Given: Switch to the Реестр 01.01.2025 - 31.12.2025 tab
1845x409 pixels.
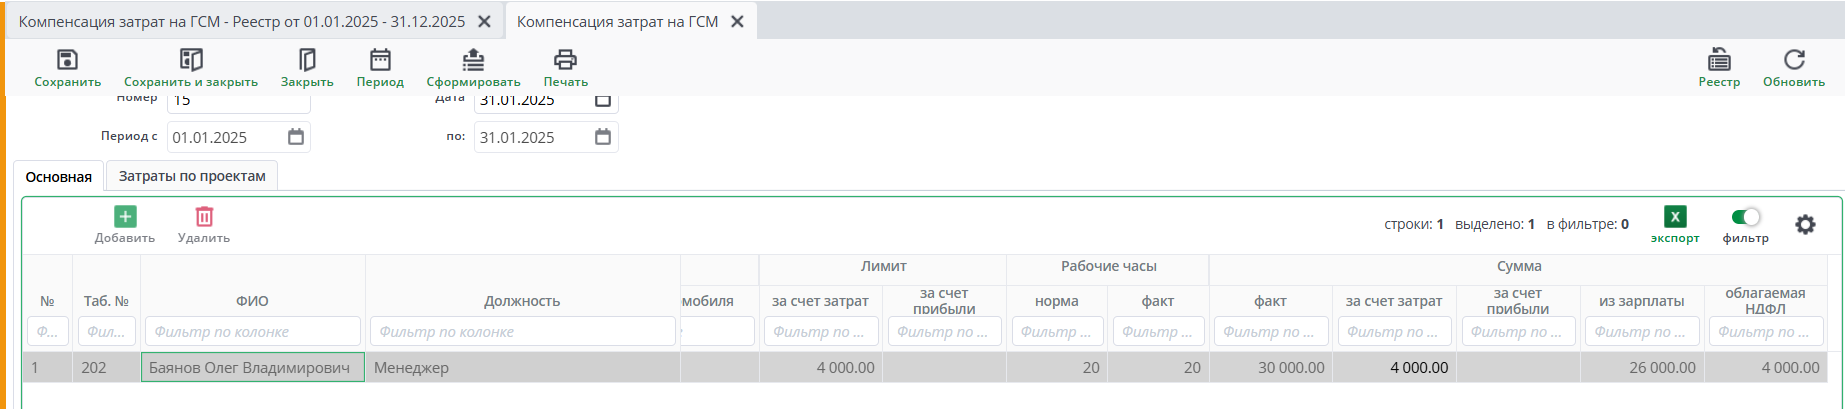Looking at the screenshot, I should coord(242,21).
